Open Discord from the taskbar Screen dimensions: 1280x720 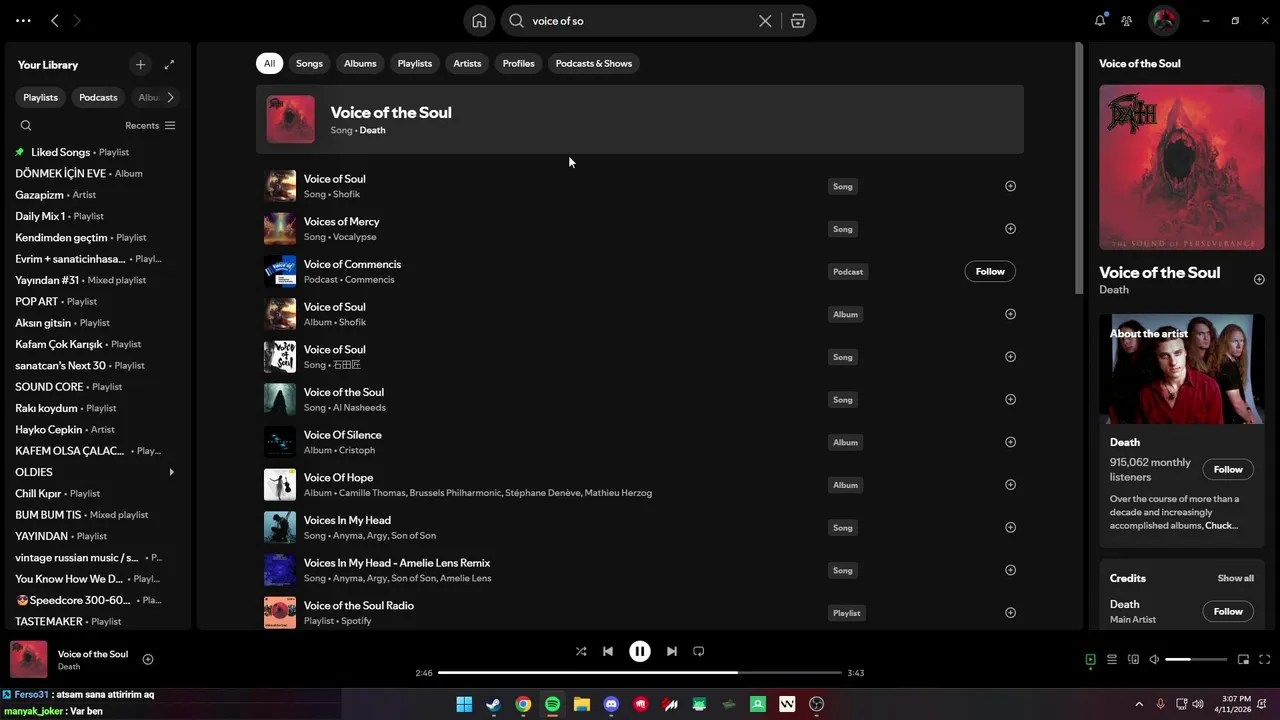611,705
